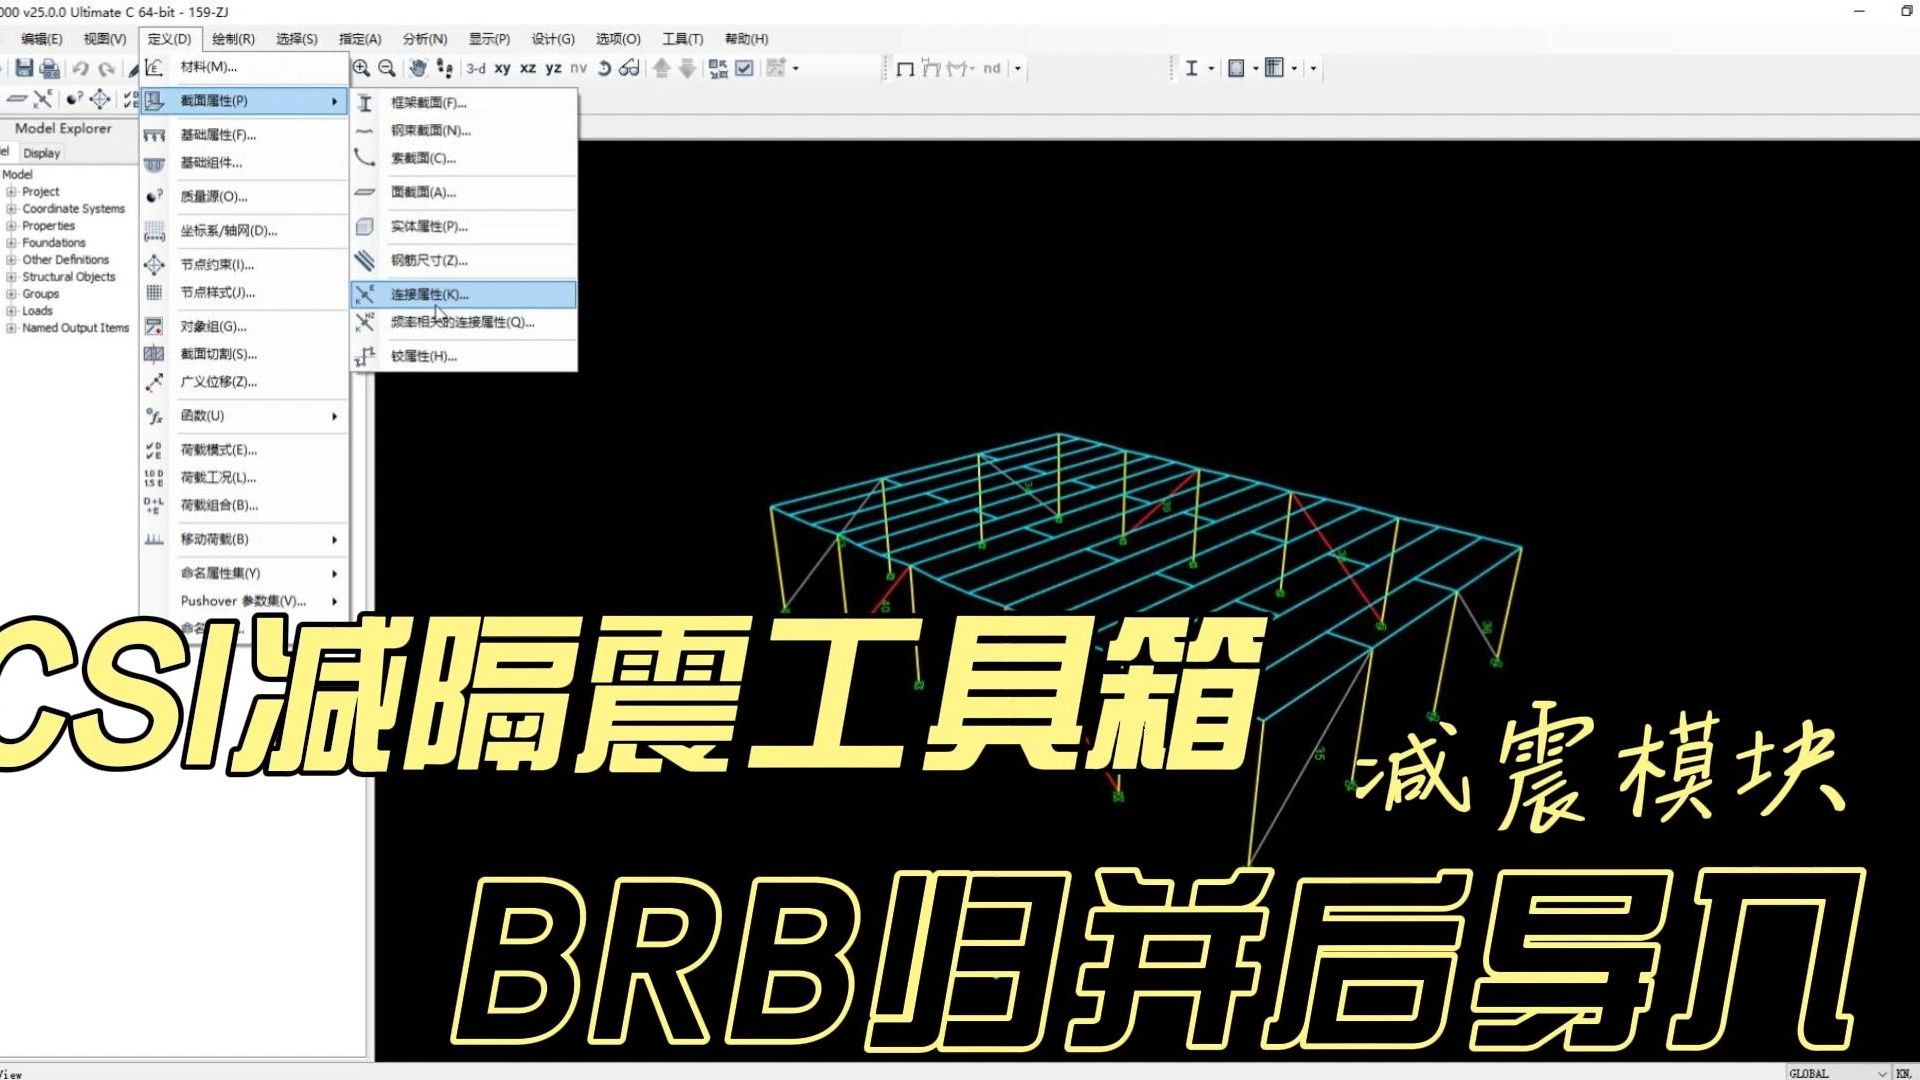Image resolution: width=1920 pixels, height=1080 pixels.
Task: Expand the Loads tree node
Action: pyautogui.click(x=11, y=311)
